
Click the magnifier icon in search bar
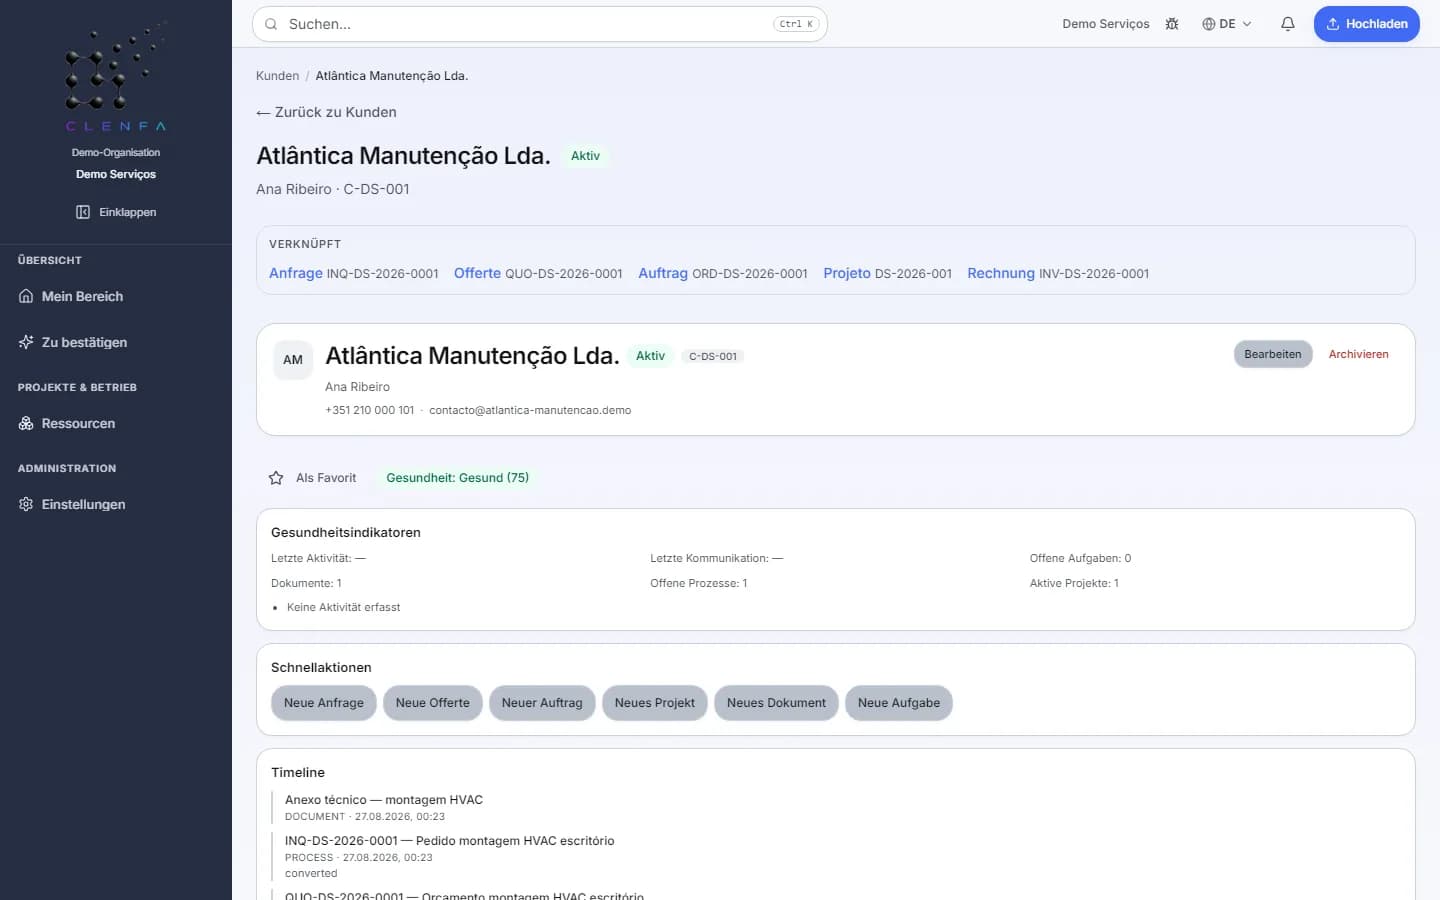[271, 24]
